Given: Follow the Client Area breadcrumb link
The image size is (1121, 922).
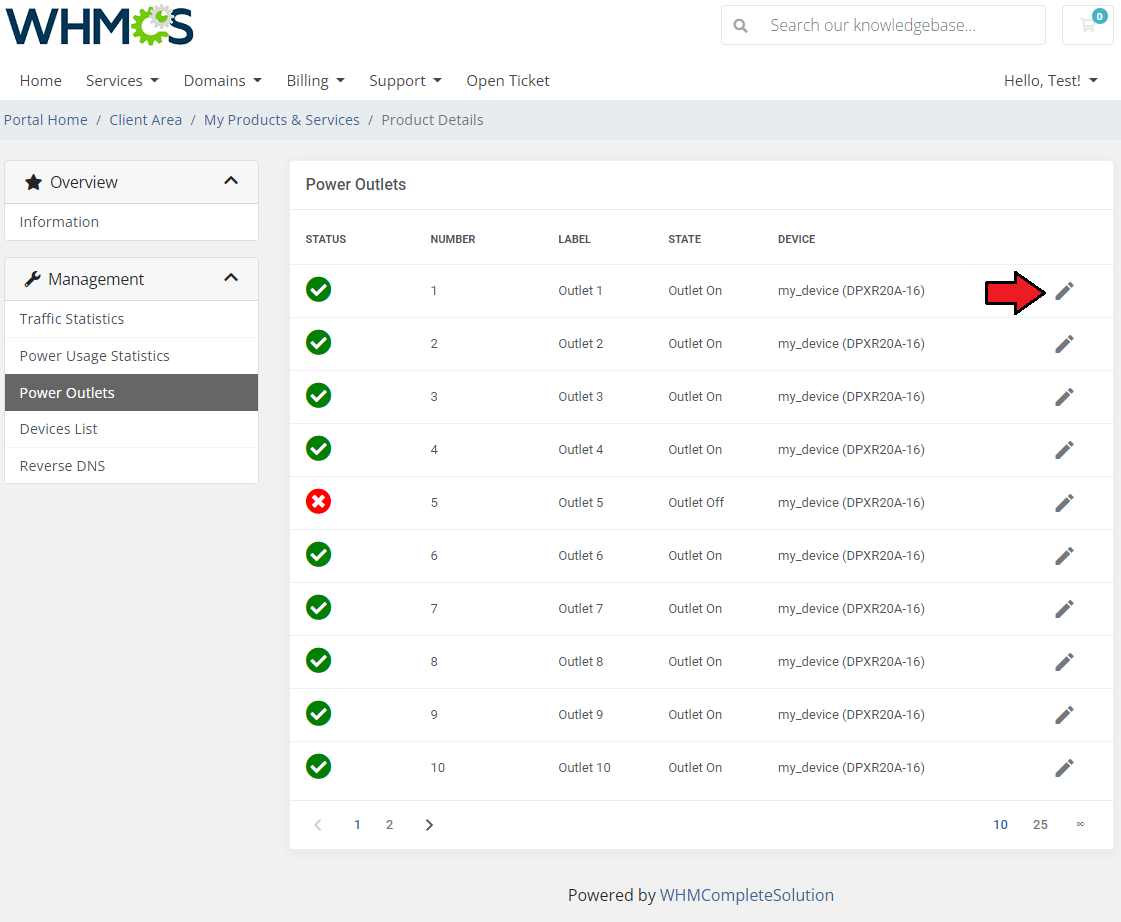Looking at the screenshot, I should point(146,120).
